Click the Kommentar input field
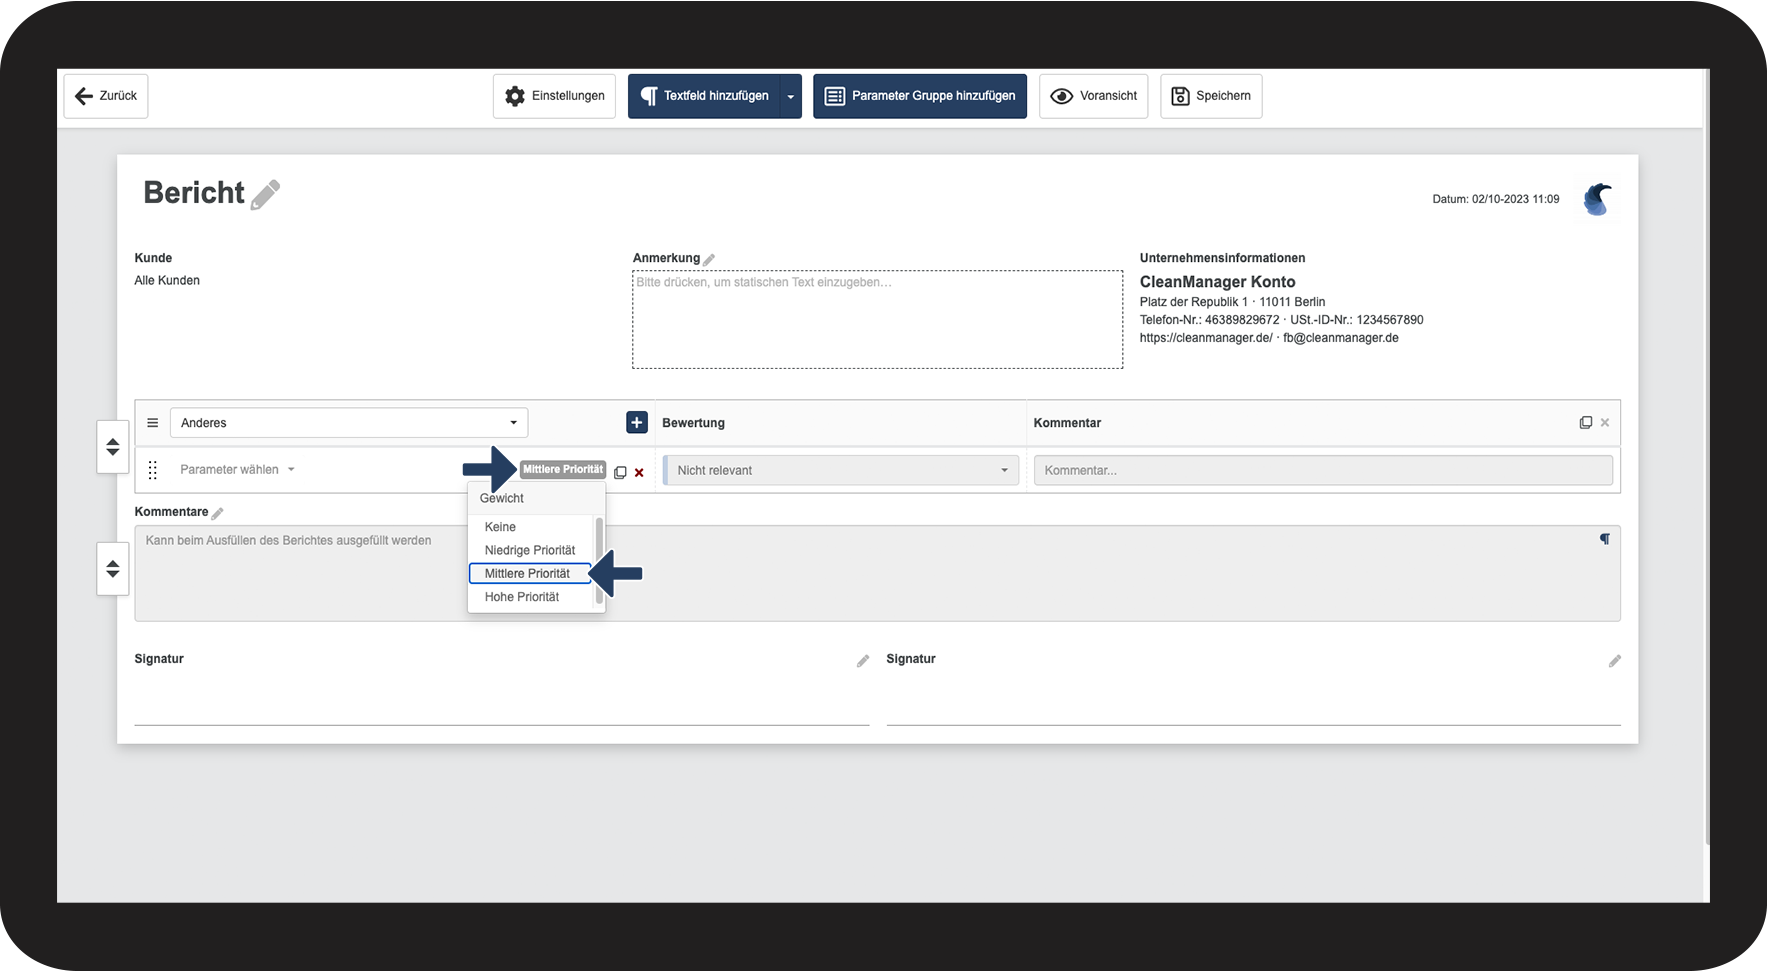This screenshot has width=1767, height=971. click(x=1323, y=470)
